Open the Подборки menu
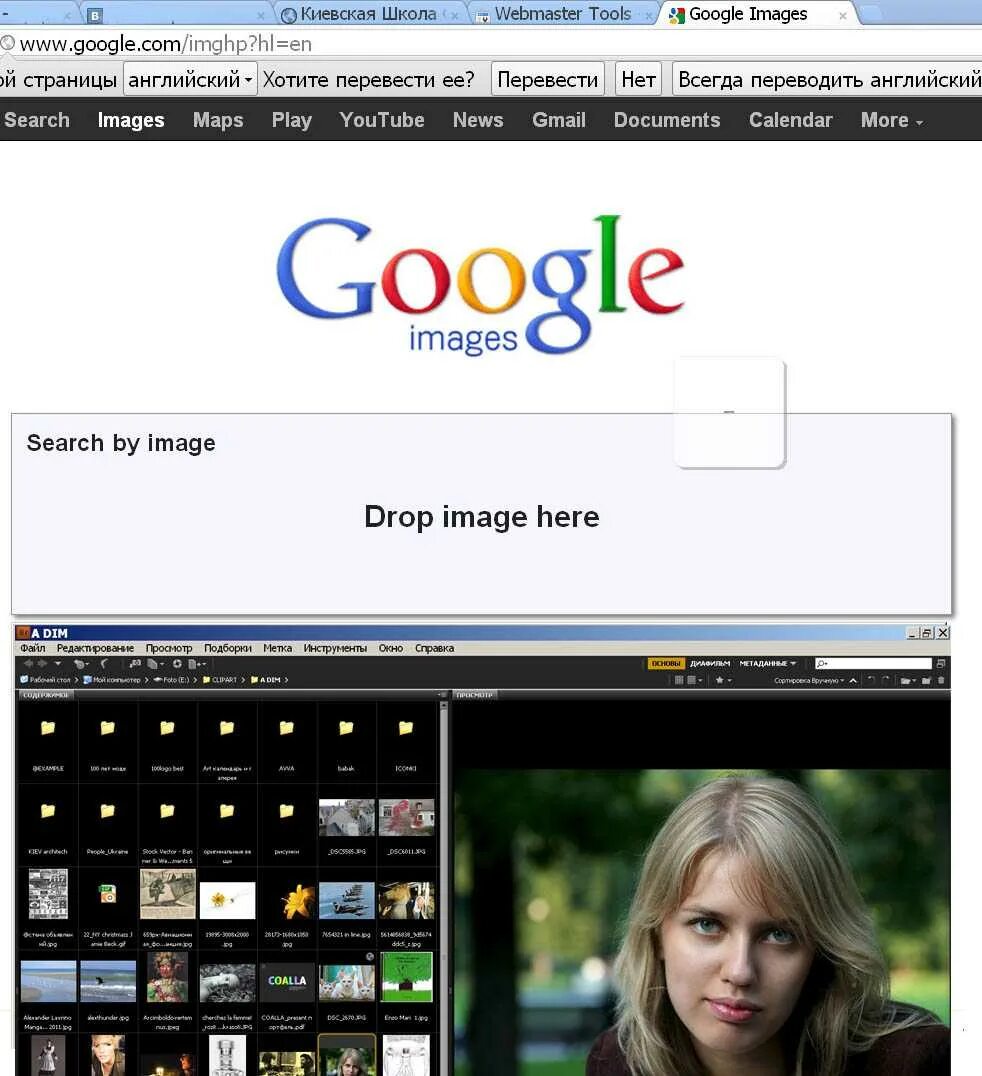 click(x=228, y=648)
